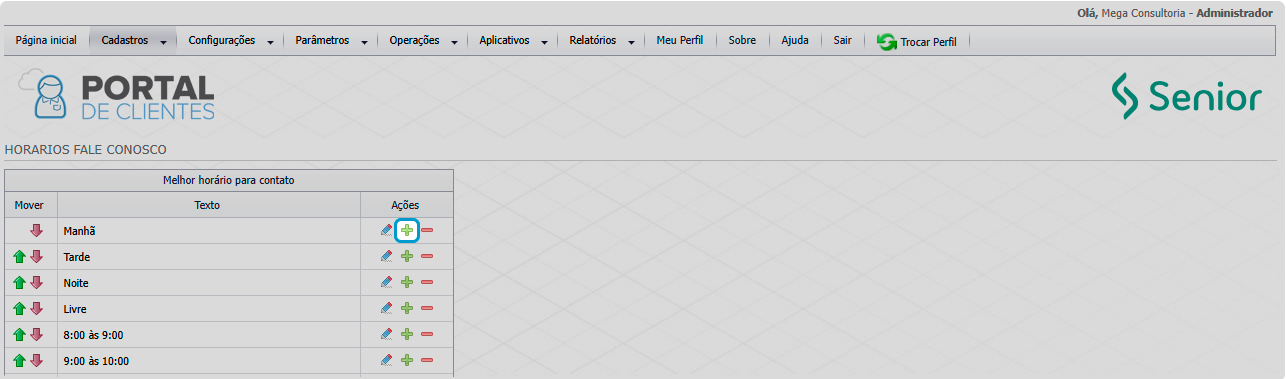This screenshot has height=379, width=1286.
Task: Delete the Tarde entry
Action: click(x=427, y=257)
